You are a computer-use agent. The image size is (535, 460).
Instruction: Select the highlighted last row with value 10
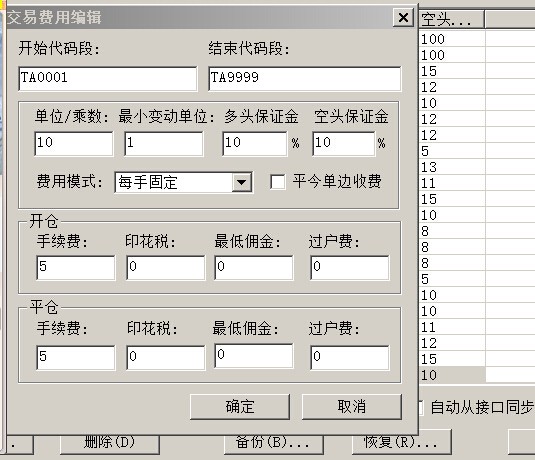click(452, 375)
